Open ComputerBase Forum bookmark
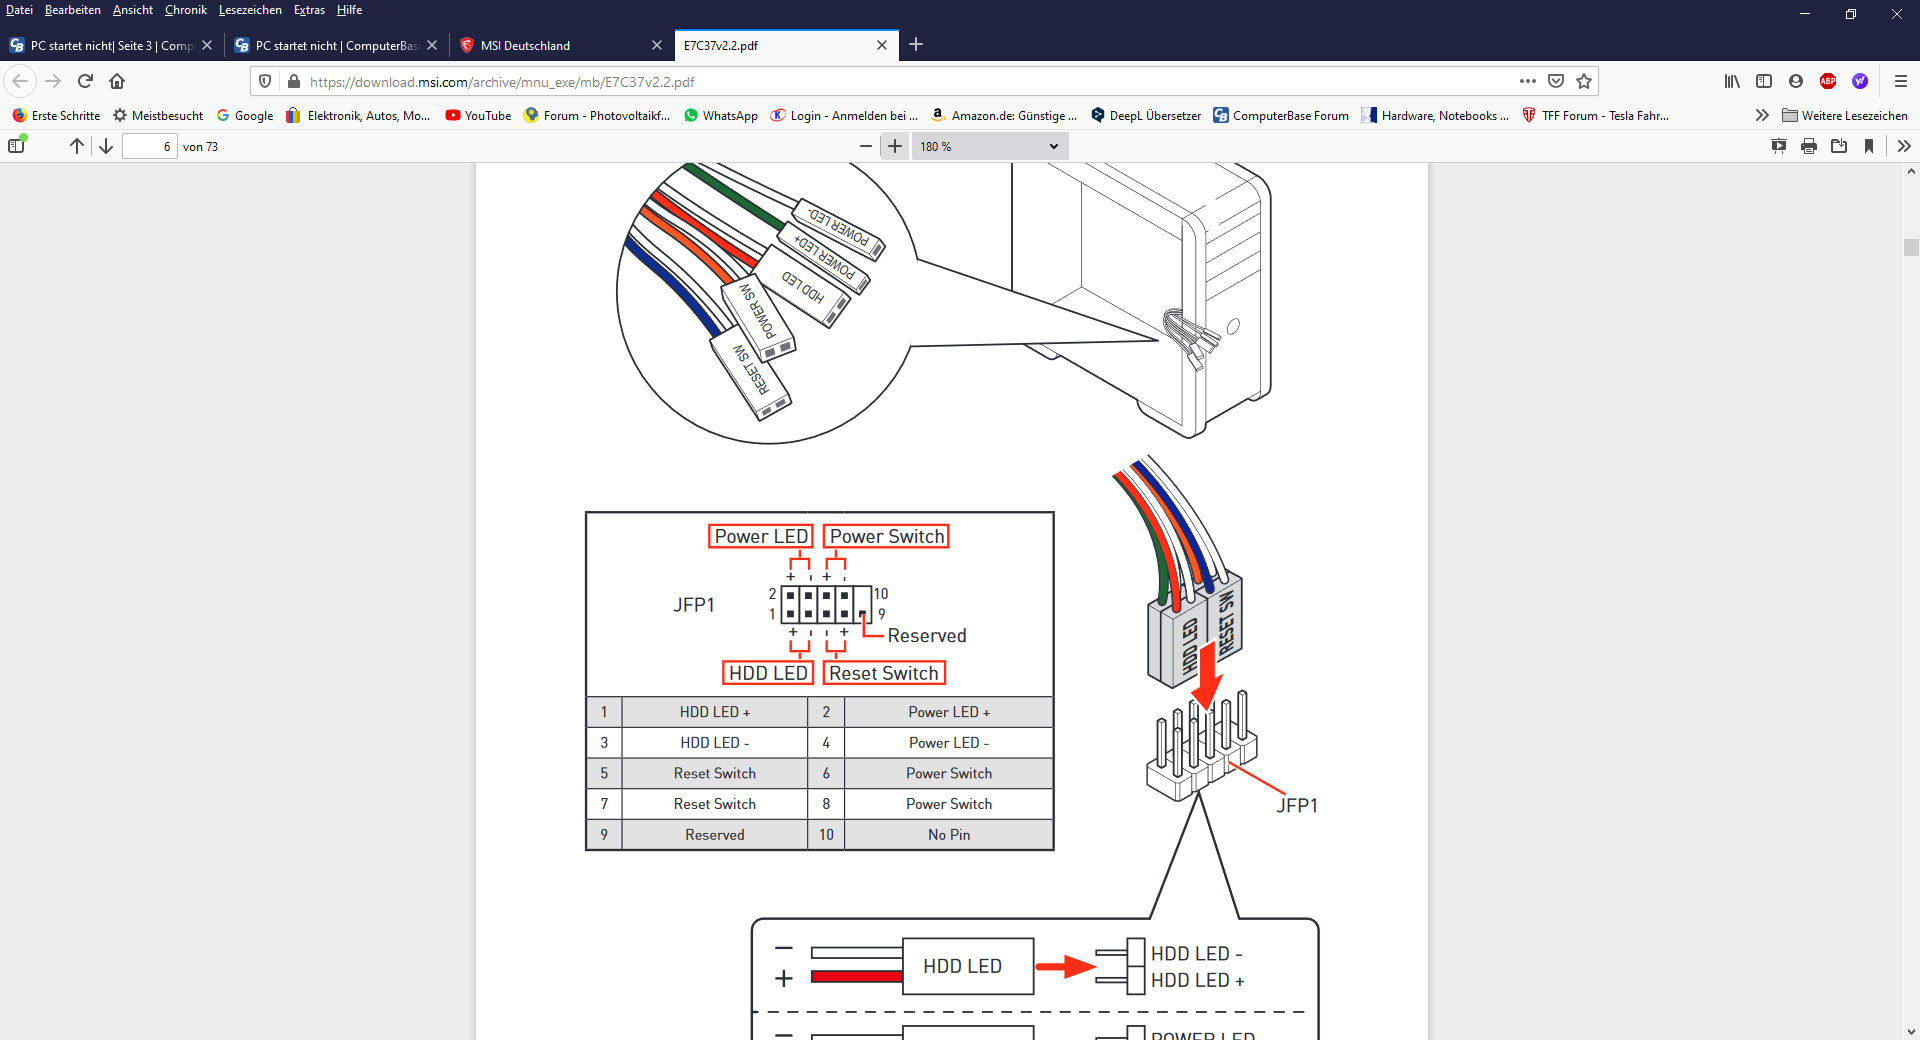Screen dimensions: 1920x1040 tap(1281, 115)
